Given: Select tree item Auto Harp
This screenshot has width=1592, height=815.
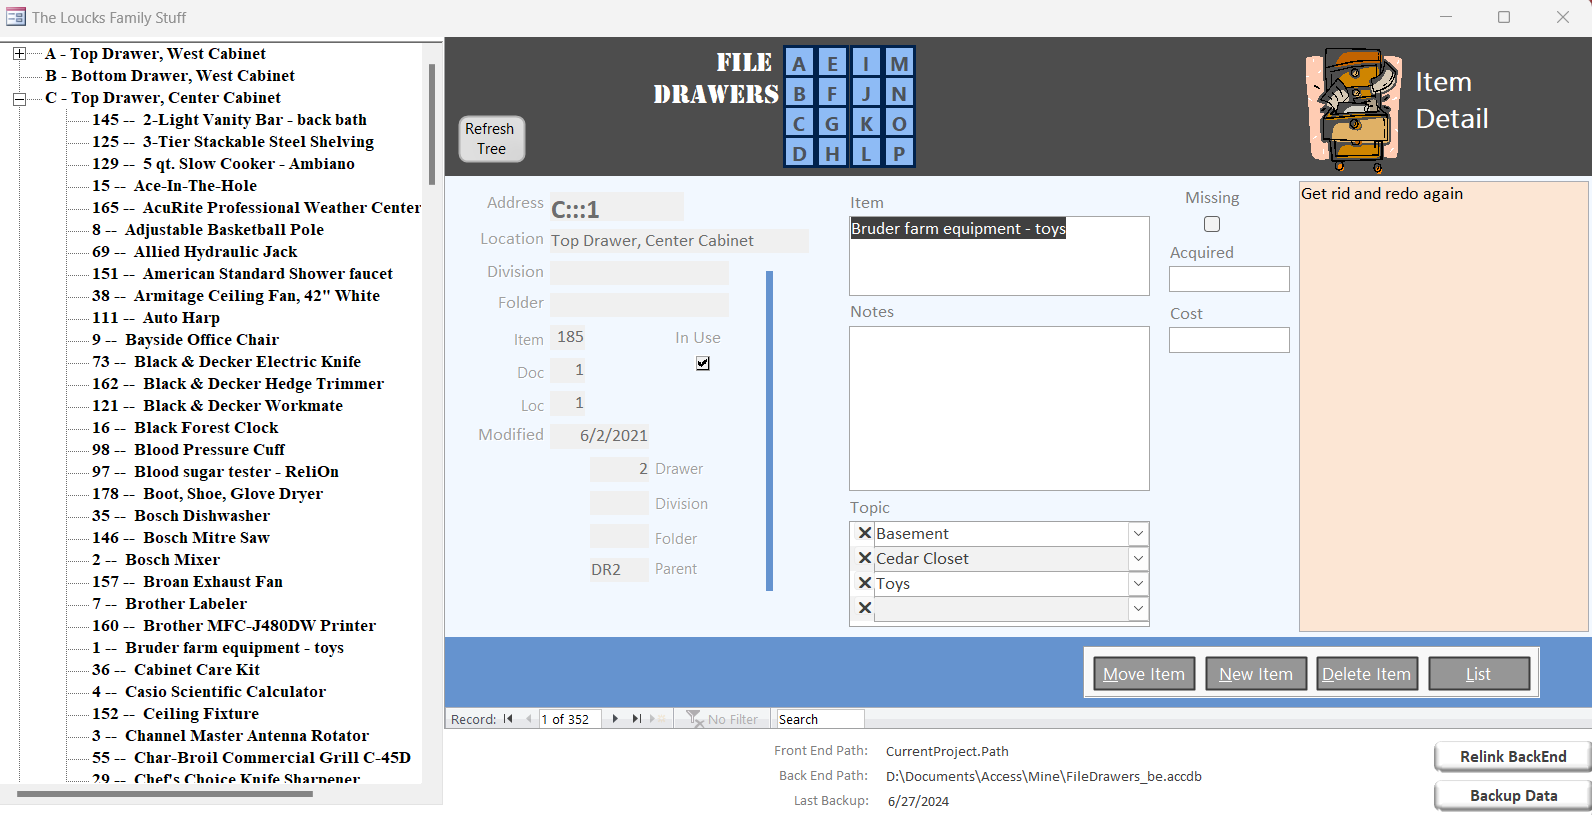Looking at the screenshot, I should click(155, 318).
